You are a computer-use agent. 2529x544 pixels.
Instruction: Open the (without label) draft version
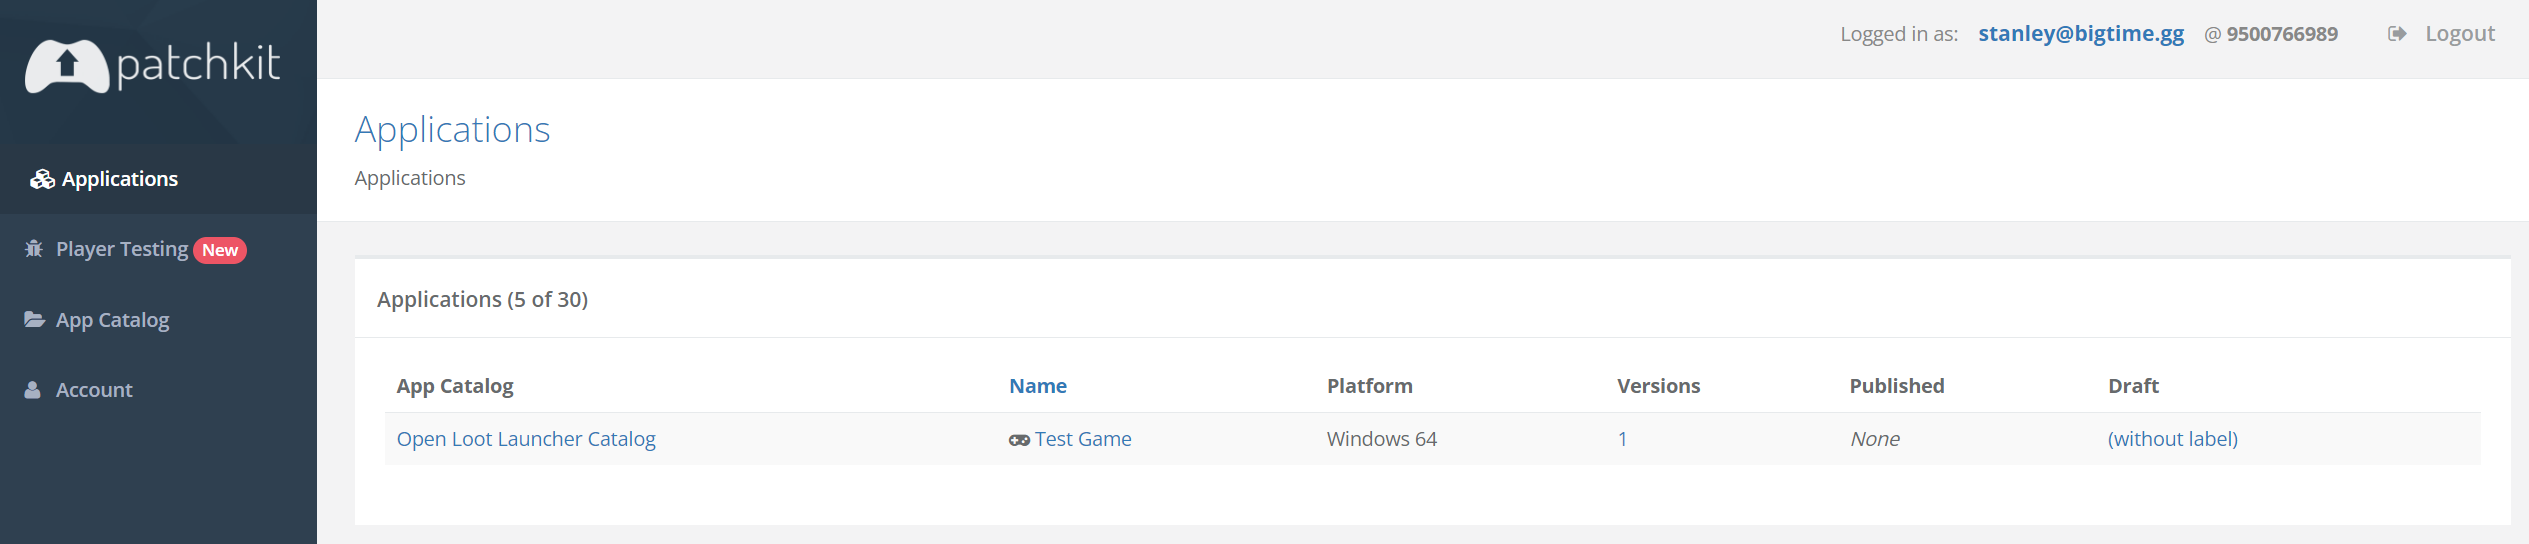click(x=2173, y=439)
